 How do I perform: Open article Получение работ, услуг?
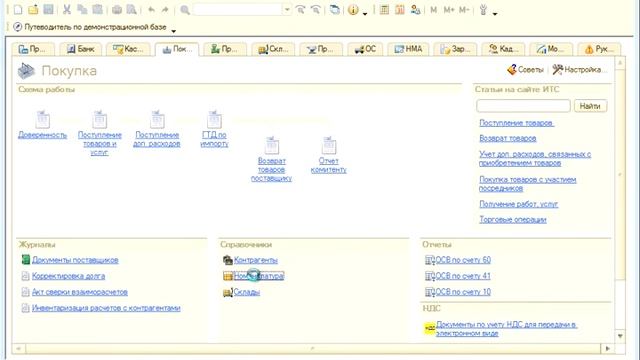(518, 204)
